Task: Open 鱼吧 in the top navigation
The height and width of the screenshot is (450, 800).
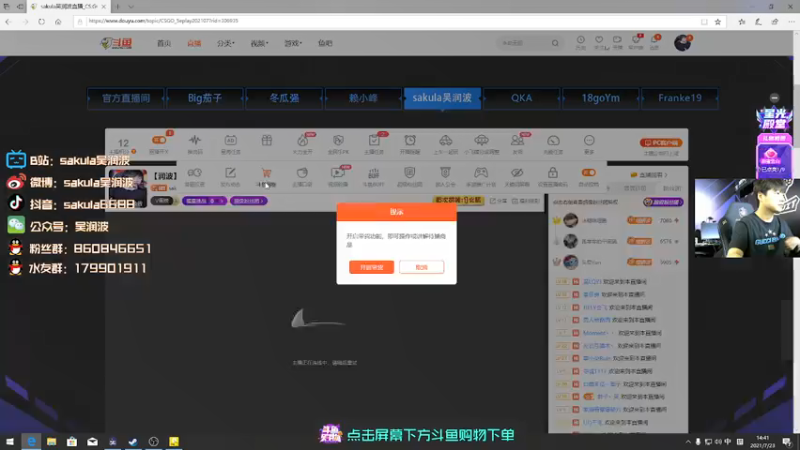Action: 325,43
